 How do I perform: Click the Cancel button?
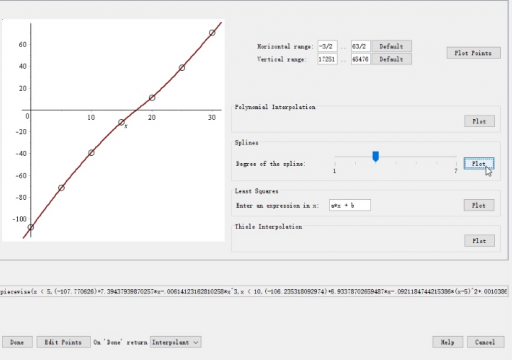coord(485,342)
